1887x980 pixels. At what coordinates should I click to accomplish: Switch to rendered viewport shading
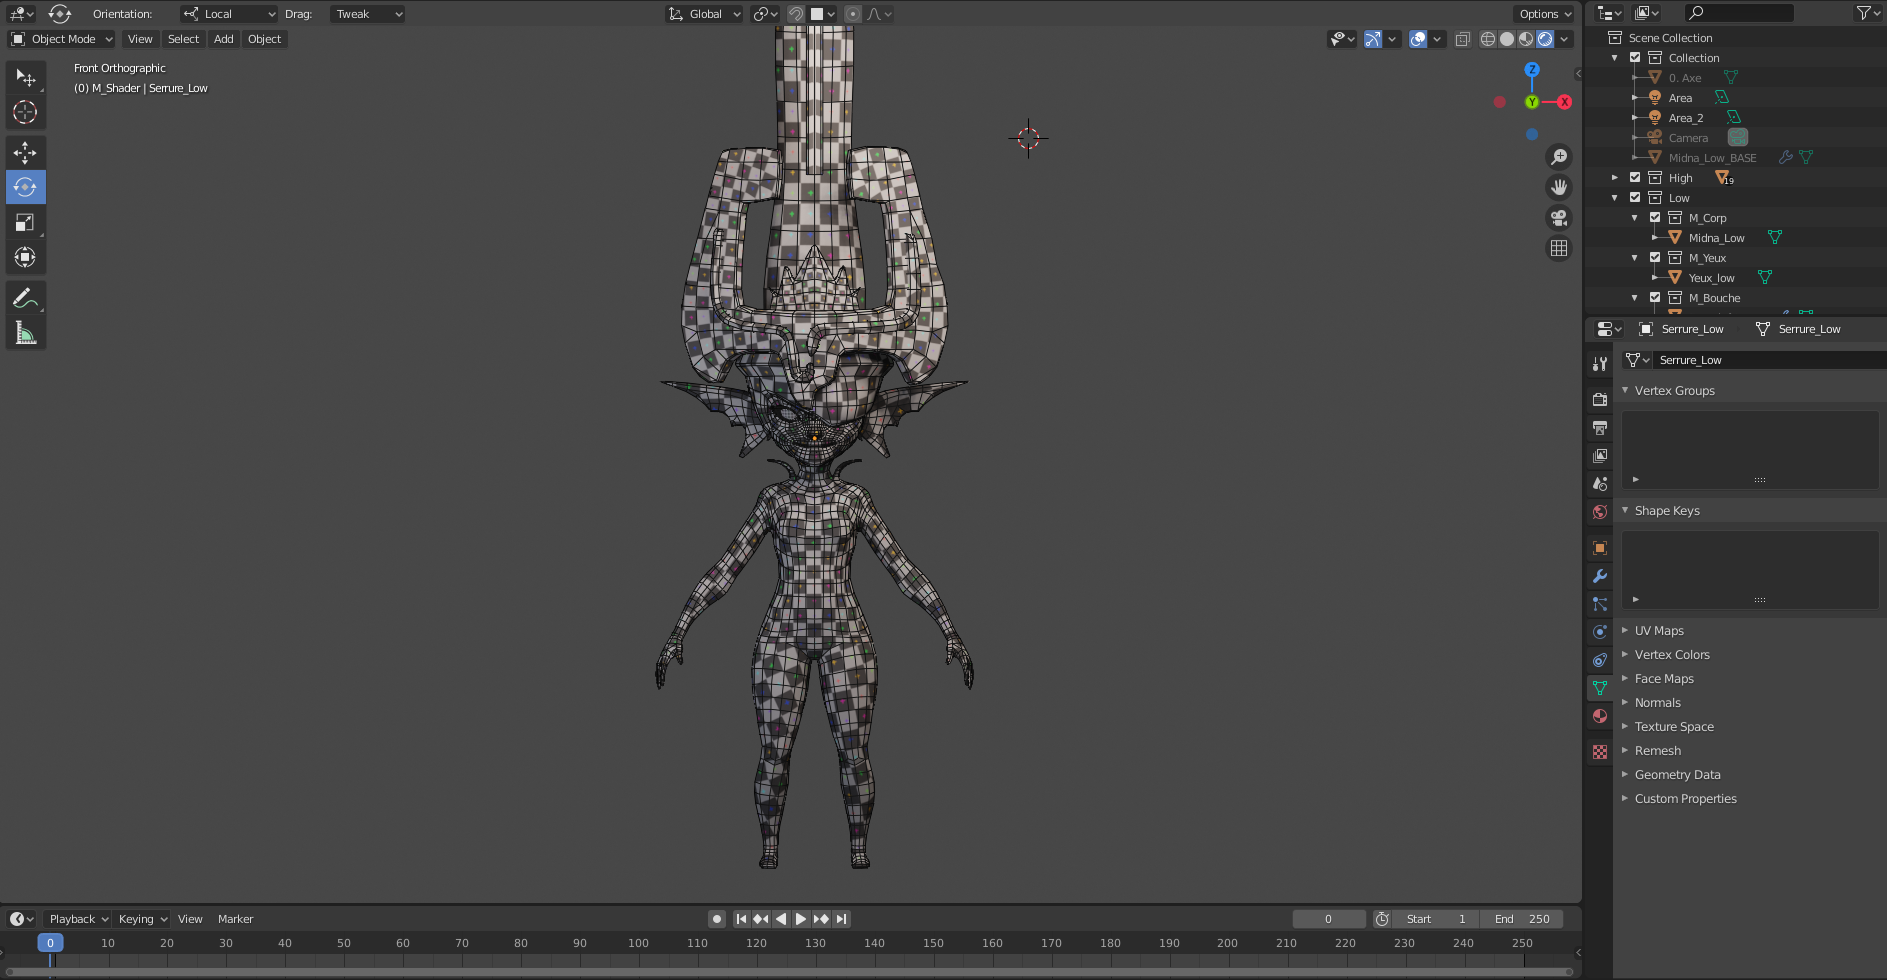click(x=1545, y=39)
